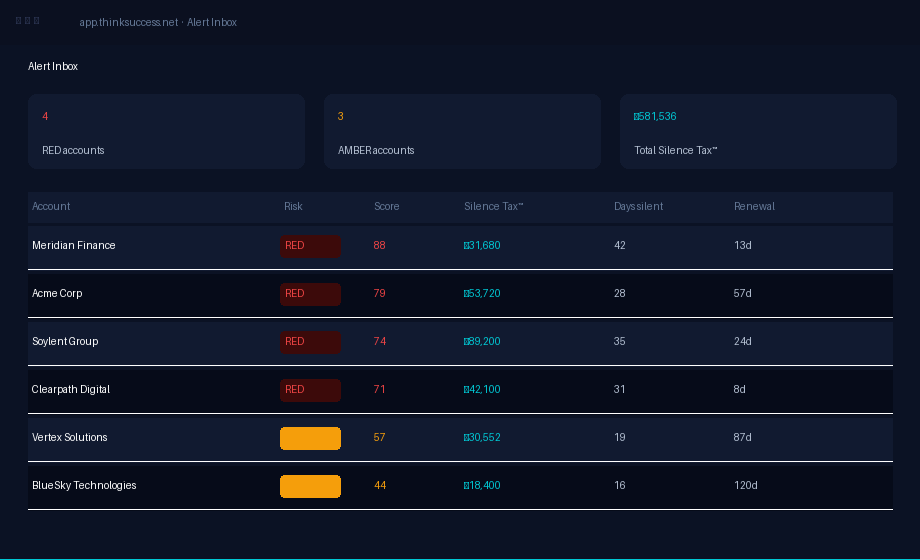Sort by the Renewal column header
Screen dimensions: 920x560
pyautogui.click(x=754, y=207)
